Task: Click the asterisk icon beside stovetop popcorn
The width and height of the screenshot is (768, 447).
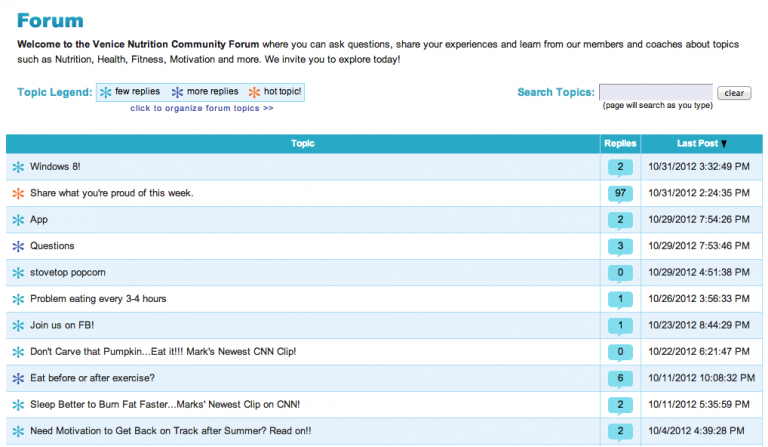Action: point(17,272)
